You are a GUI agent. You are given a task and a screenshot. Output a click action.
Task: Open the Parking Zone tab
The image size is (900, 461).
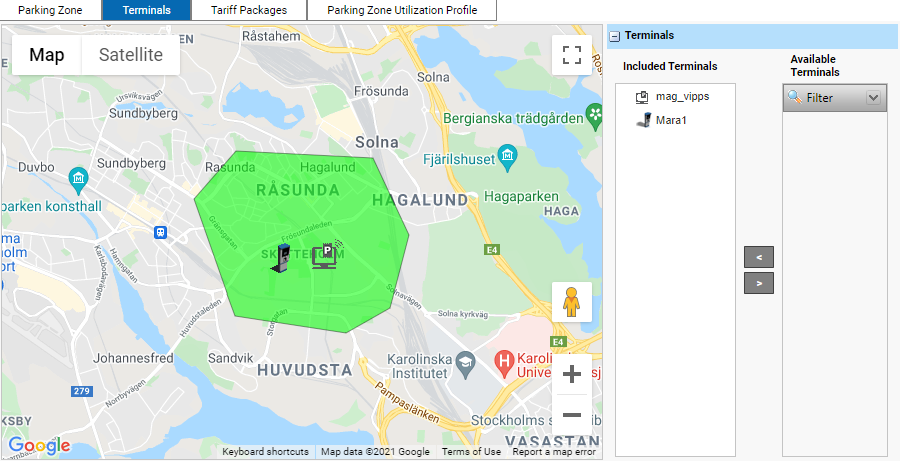[51, 10]
